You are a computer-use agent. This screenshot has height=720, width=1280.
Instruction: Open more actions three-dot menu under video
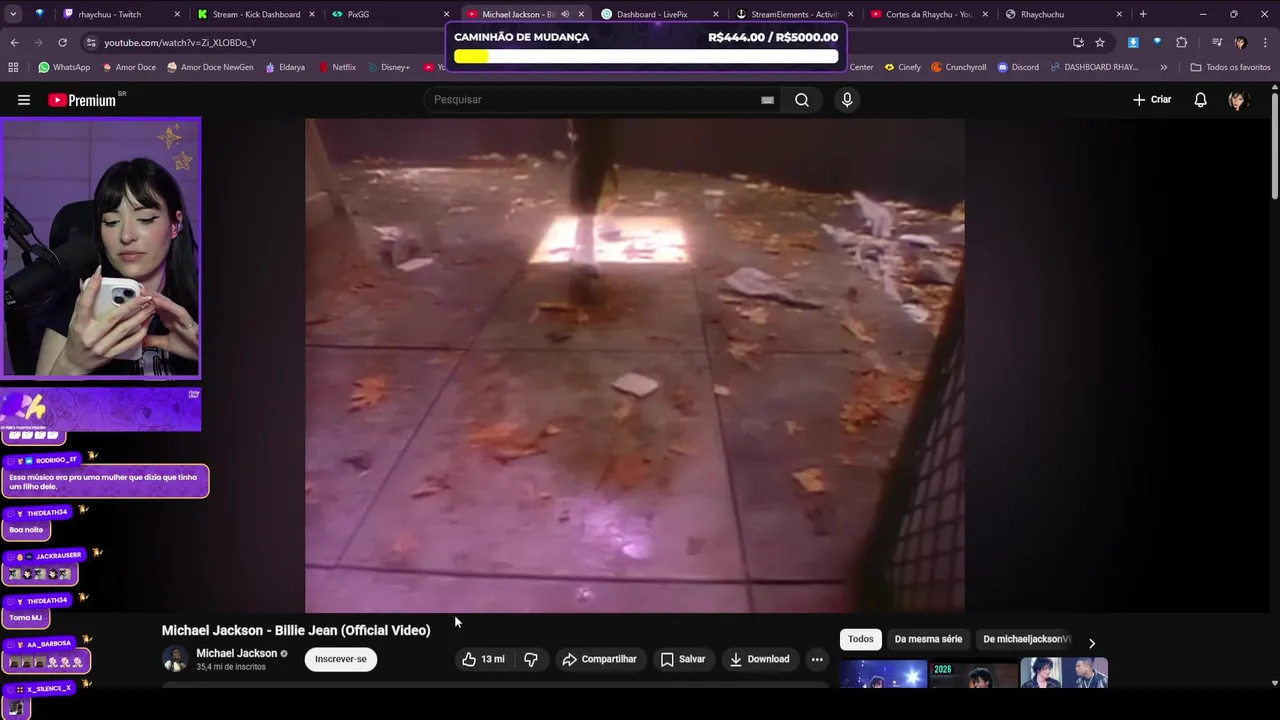pyautogui.click(x=817, y=659)
